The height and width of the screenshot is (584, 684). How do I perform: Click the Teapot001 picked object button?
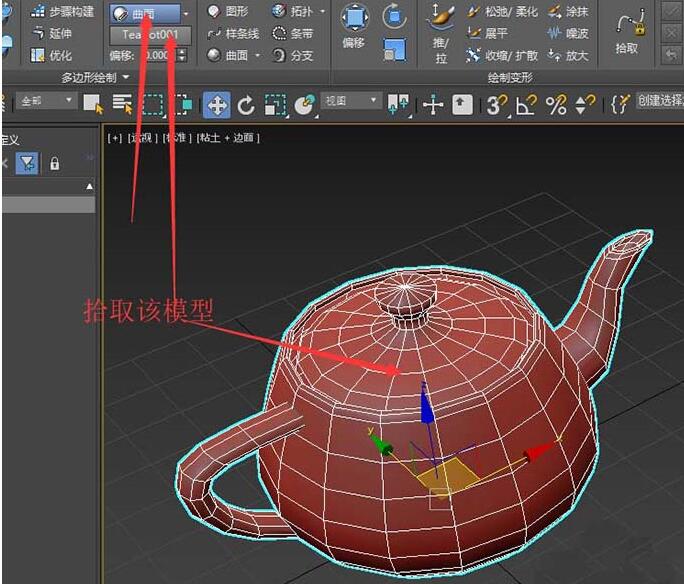[x=150, y=35]
